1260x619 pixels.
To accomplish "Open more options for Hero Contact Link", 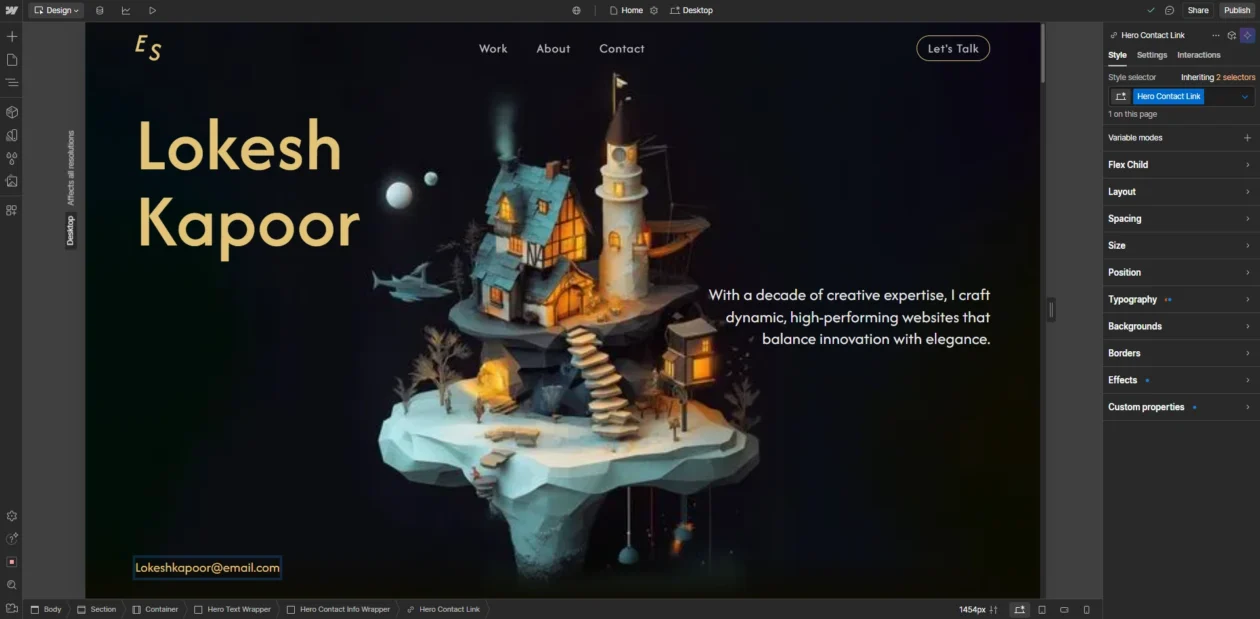I will pyautogui.click(x=1216, y=35).
